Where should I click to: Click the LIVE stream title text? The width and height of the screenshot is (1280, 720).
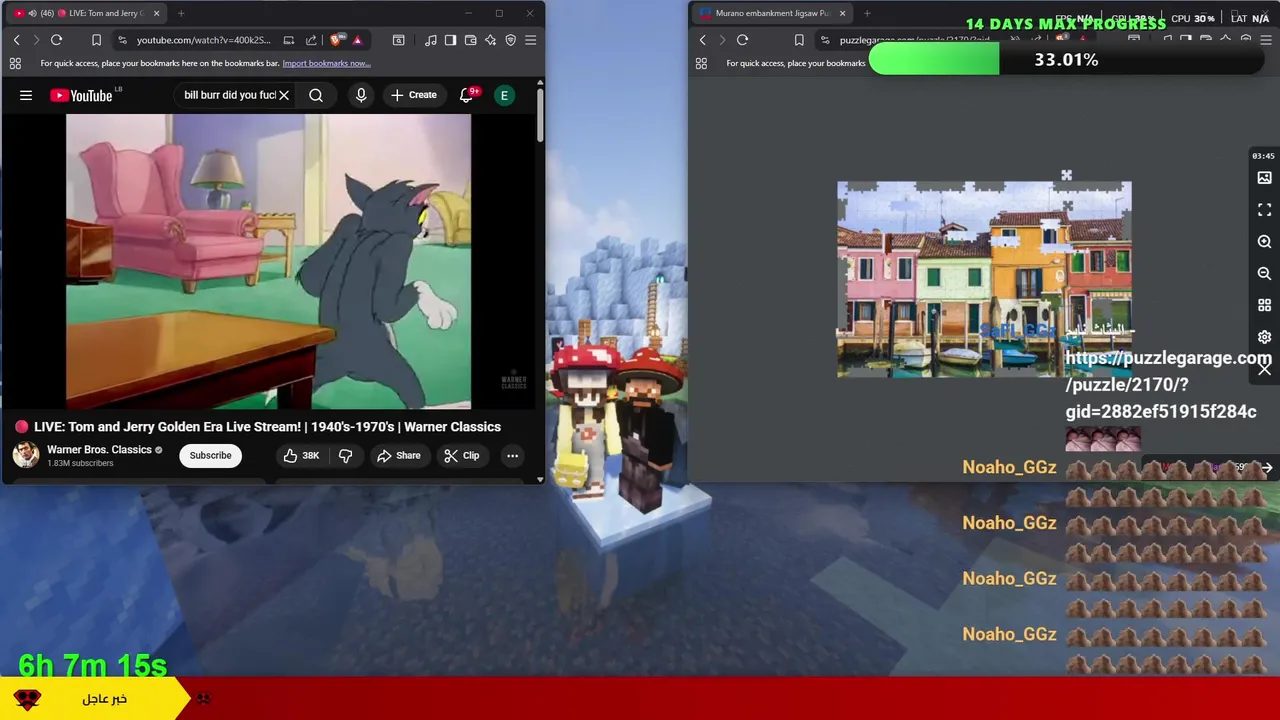[x=267, y=427]
